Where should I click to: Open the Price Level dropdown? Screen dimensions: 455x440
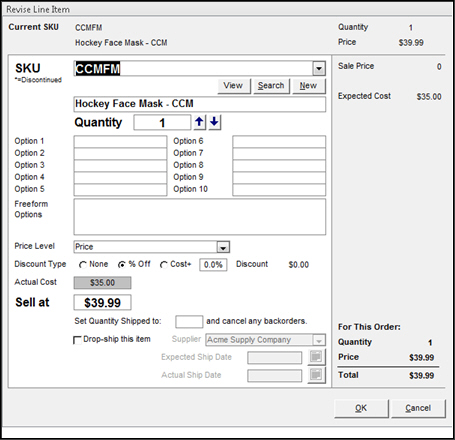(223, 247)
